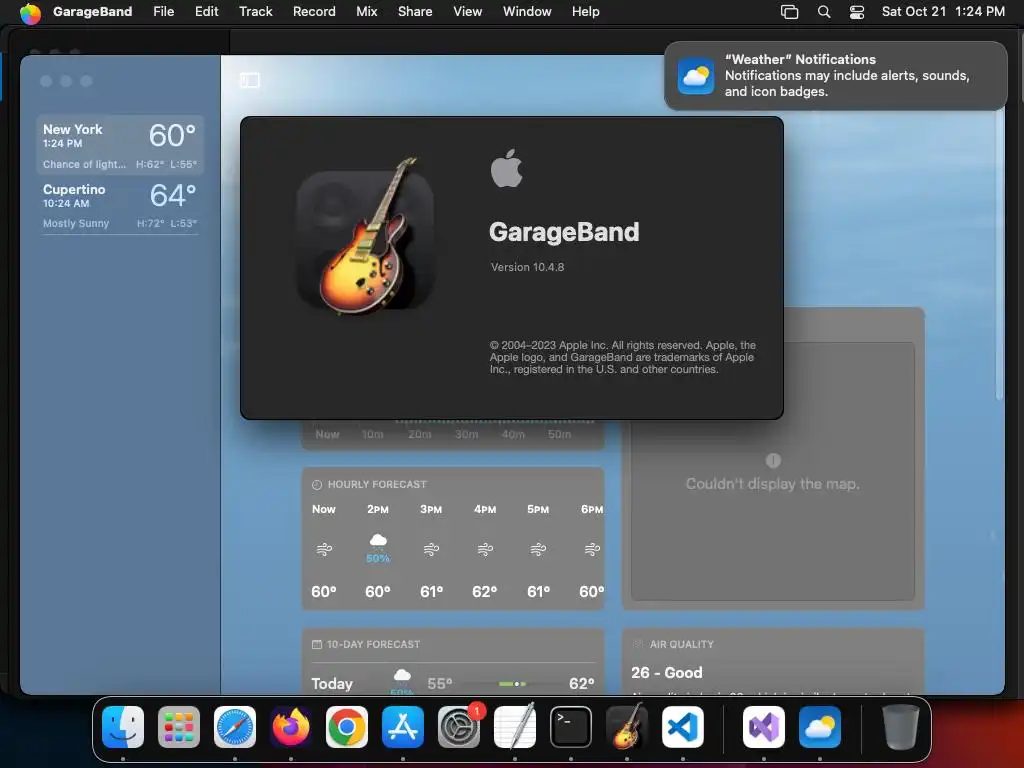Click Weather icon in the notification banner

coord(696,76)
